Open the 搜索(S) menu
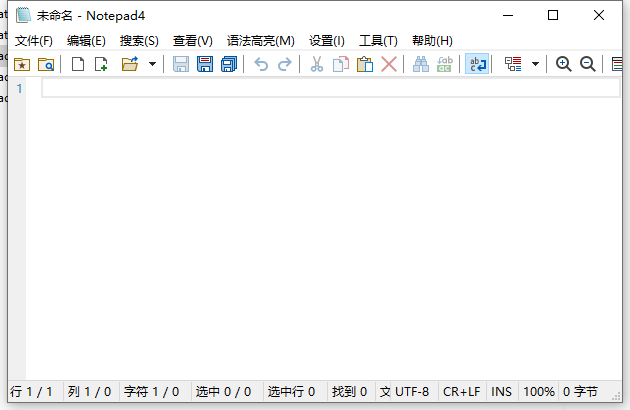This screenshot has width=630, height=410. pyautogui.click(x=139, y=41)
